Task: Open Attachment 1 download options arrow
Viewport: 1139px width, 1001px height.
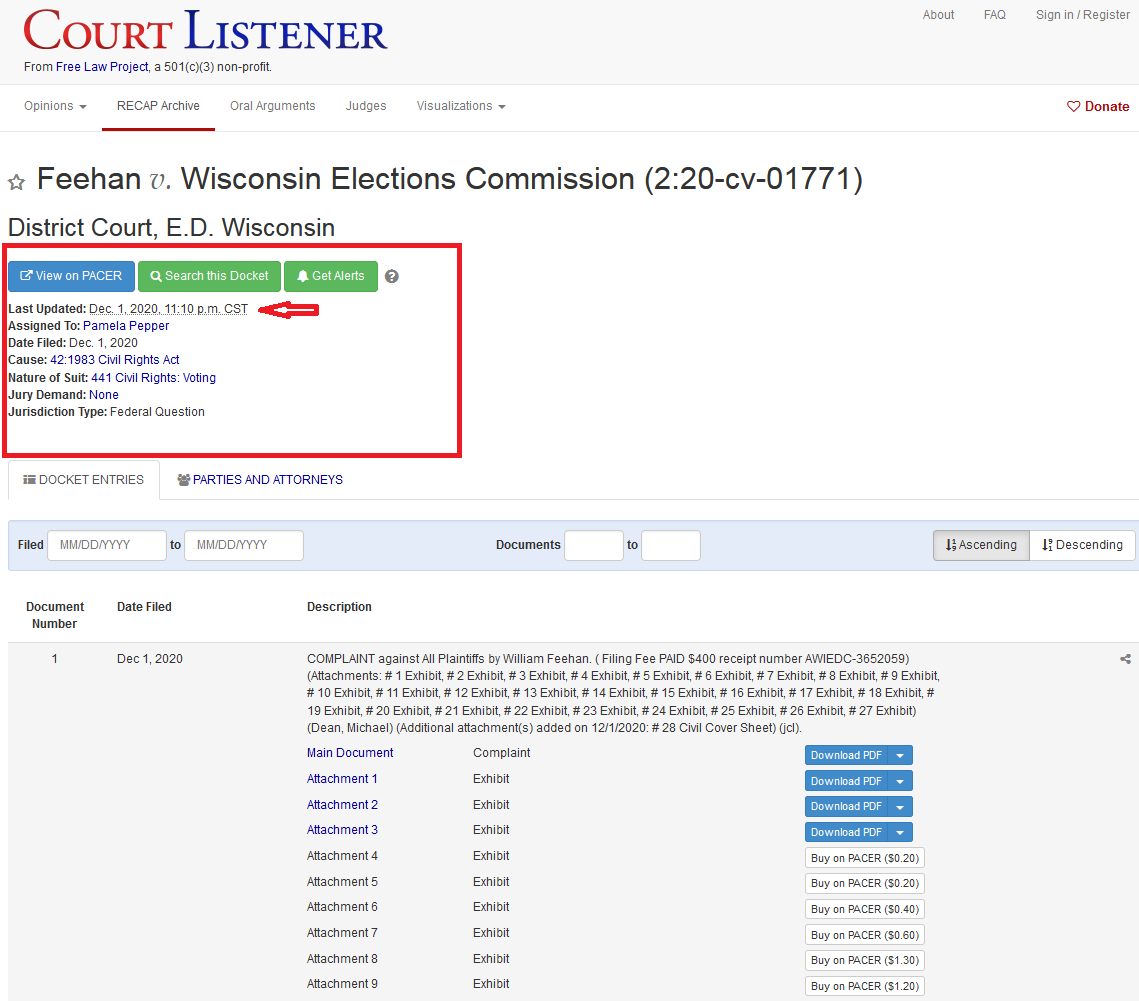Action: point(900,781)
